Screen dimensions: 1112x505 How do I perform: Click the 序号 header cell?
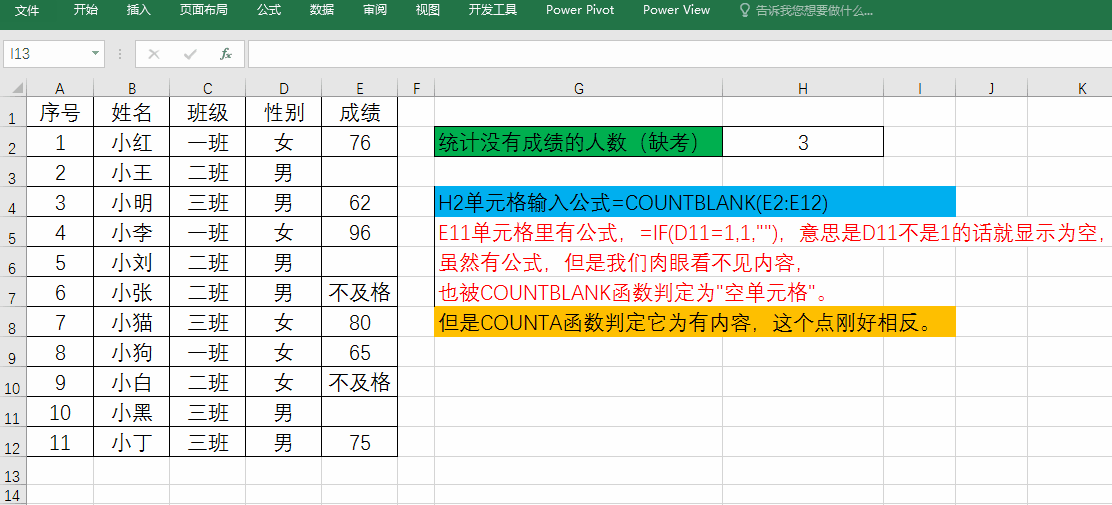(60, 112)
